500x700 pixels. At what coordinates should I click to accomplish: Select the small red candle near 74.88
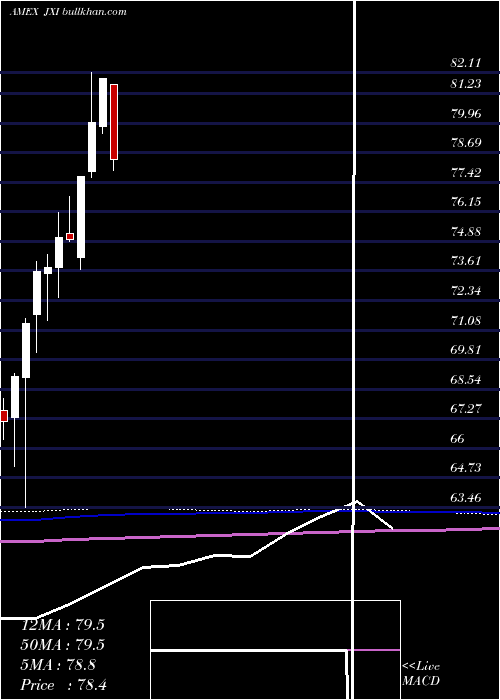(x=70, y=237)
